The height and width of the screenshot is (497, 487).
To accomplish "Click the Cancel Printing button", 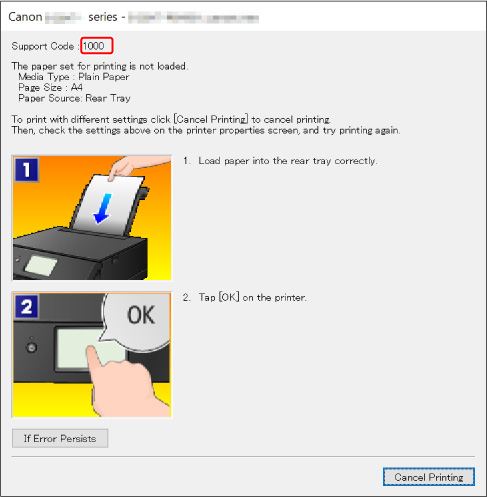I will [x=429, y=477].
